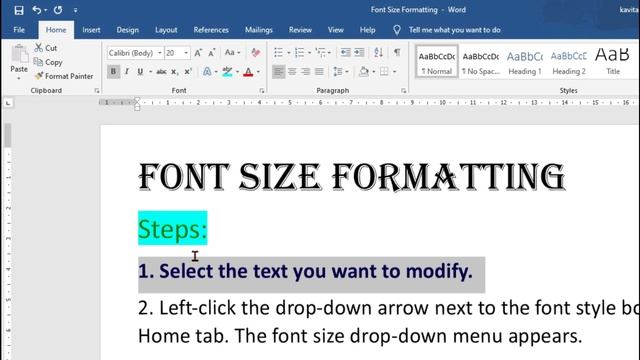This screenshot has width=640, height=360.
Task: Click the Borders icon
Action: click(x=384, y=72)
